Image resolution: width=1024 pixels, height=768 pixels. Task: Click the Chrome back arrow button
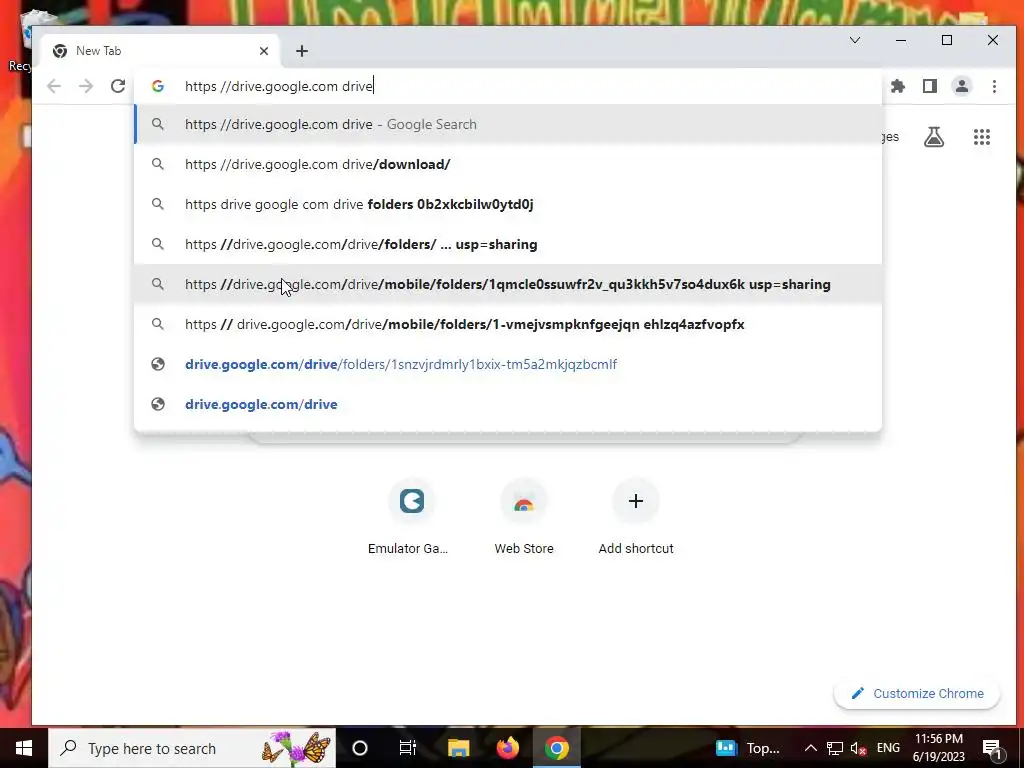pos(54,86)
